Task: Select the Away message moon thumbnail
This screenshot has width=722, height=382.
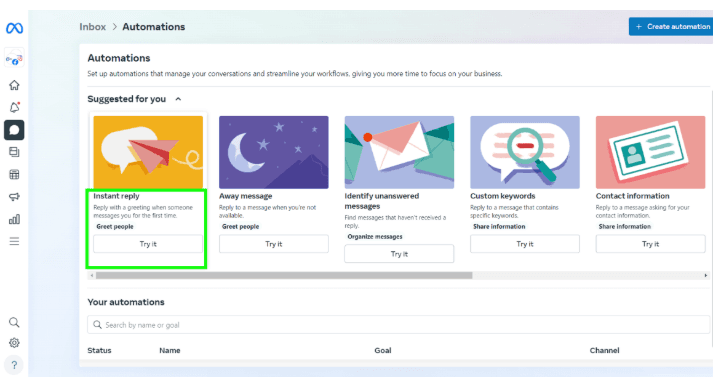Action: (x=274, y=152)
